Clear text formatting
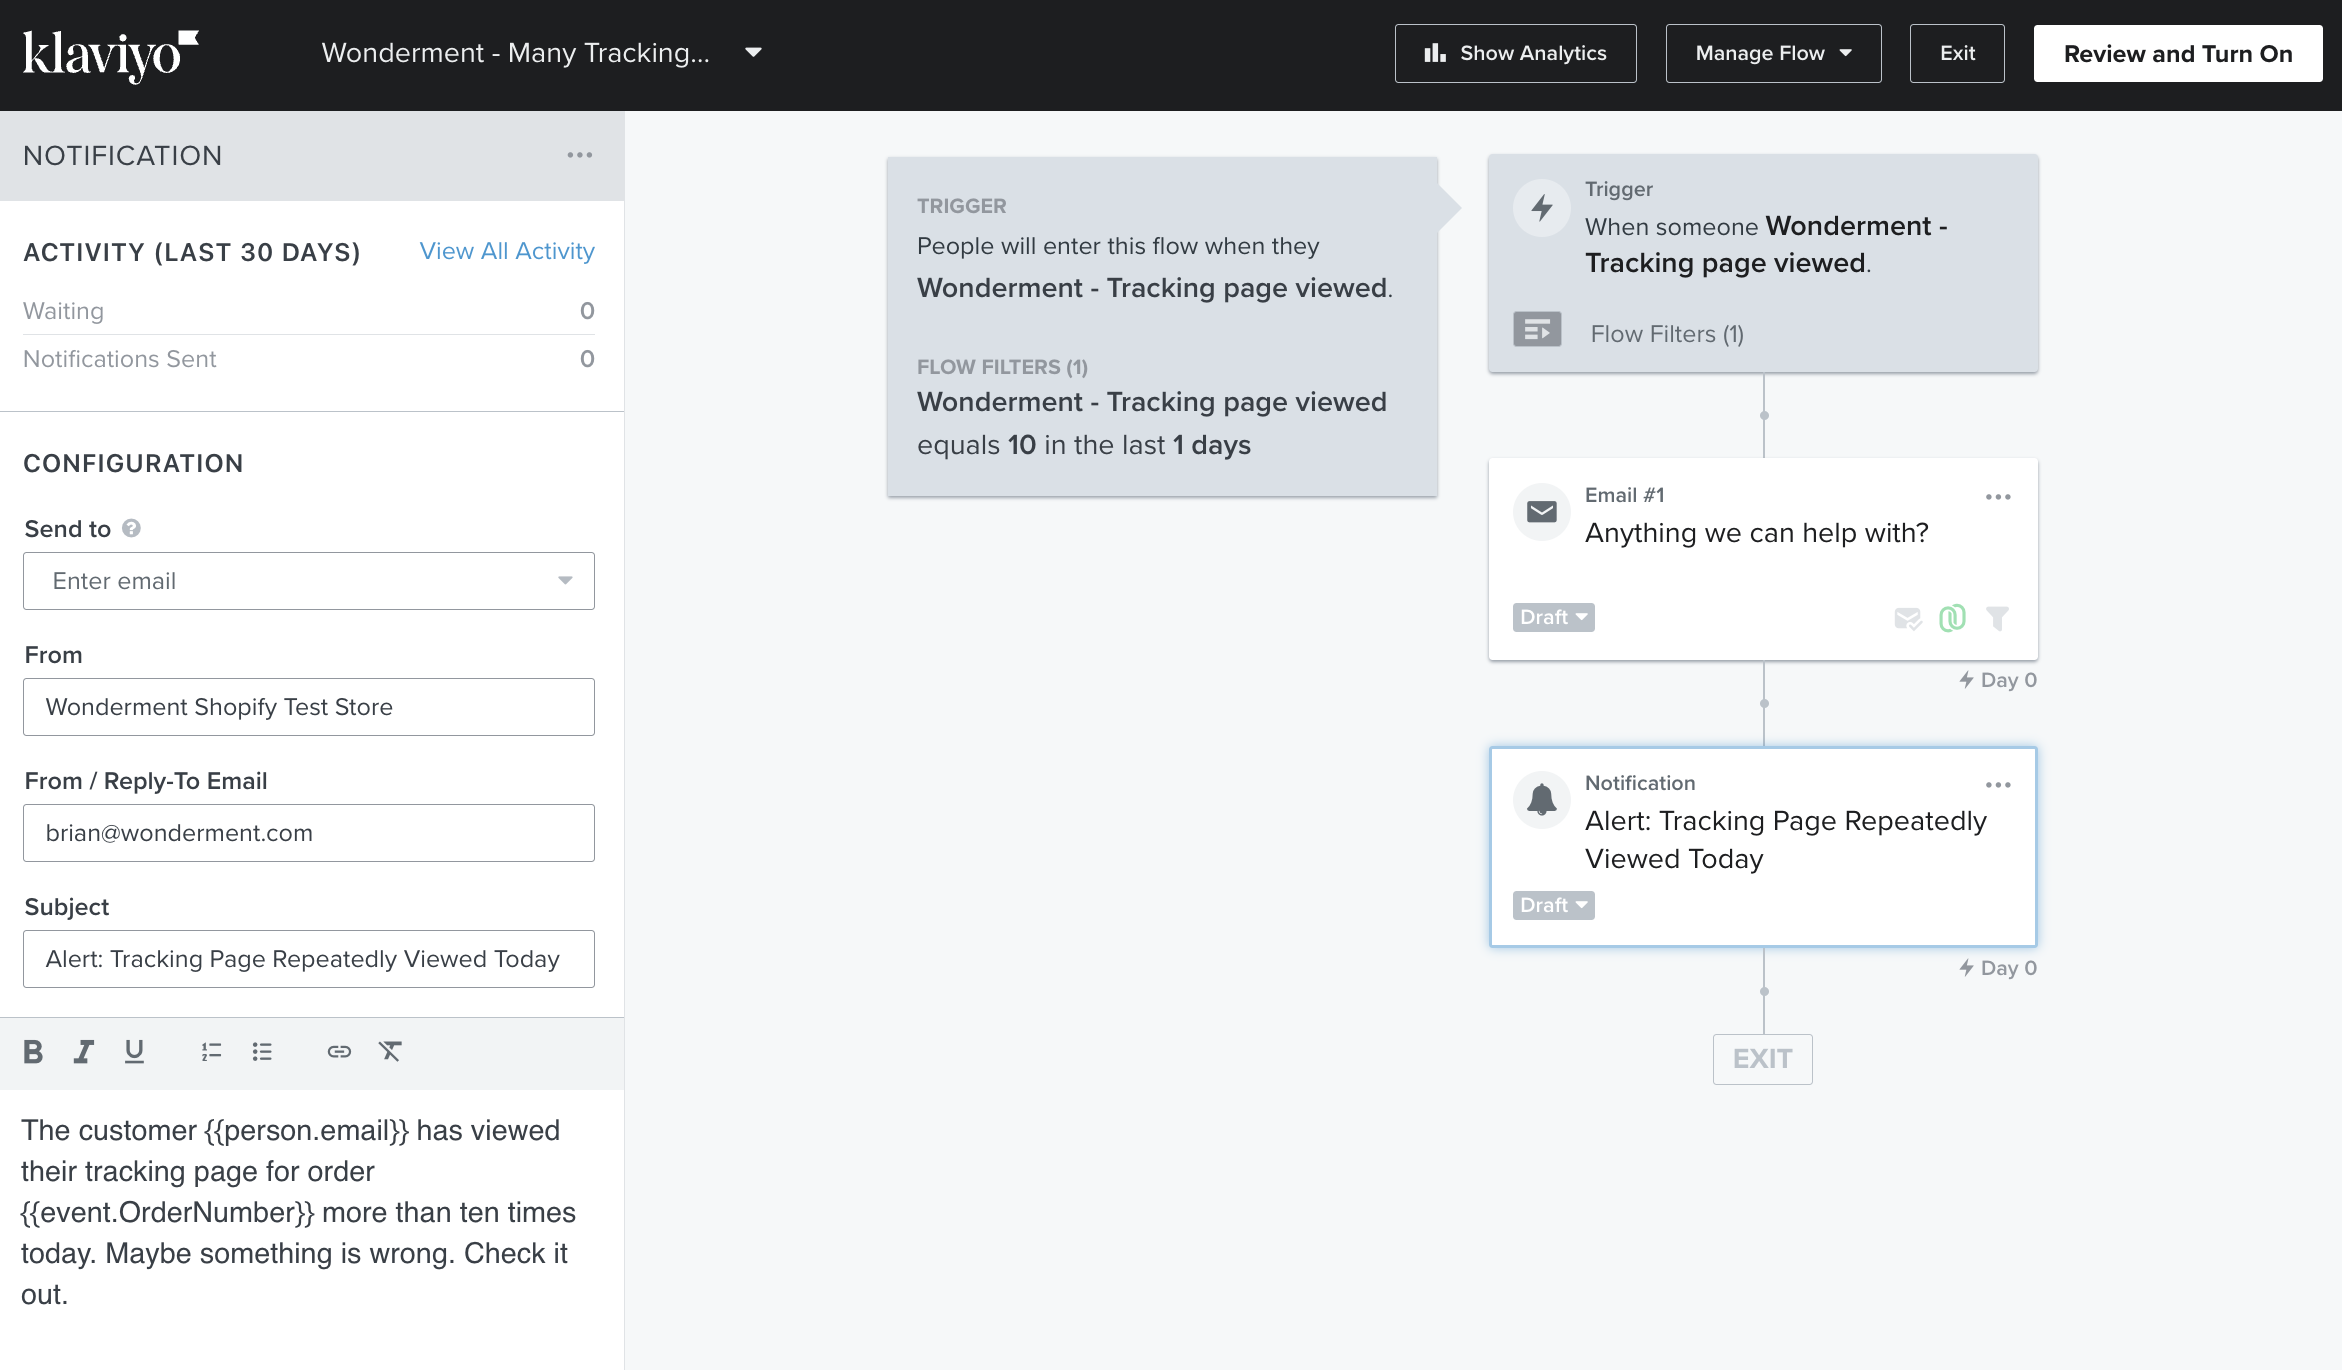2342x1370 pixels. 390,1051
